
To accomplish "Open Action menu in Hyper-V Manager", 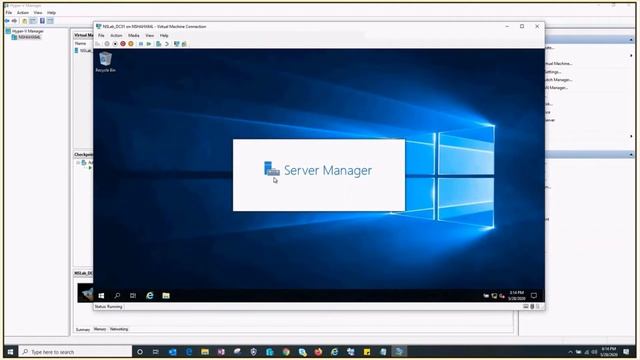I will click(x=23, y=13).
